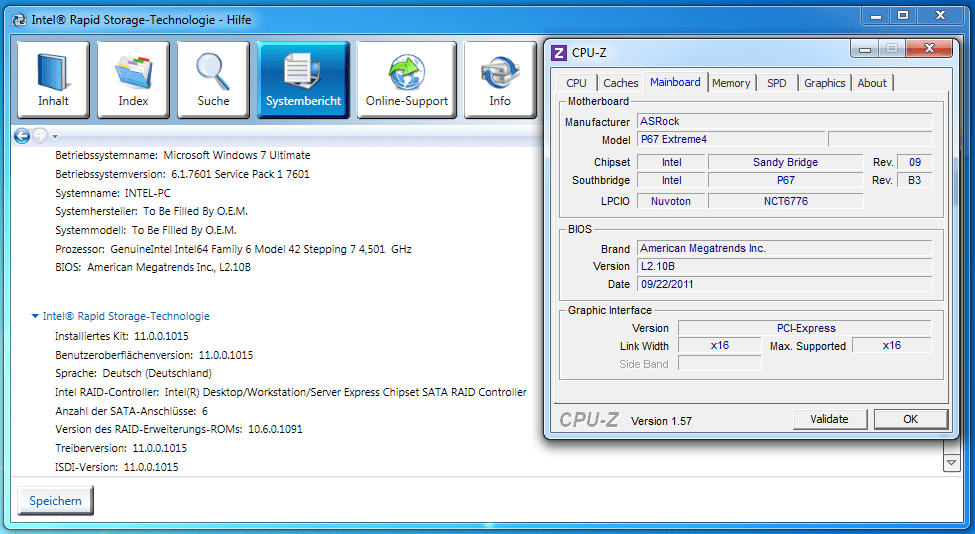Click OK in the CPU-Z window
975x534 pixels.
click(x=910, y=419)
